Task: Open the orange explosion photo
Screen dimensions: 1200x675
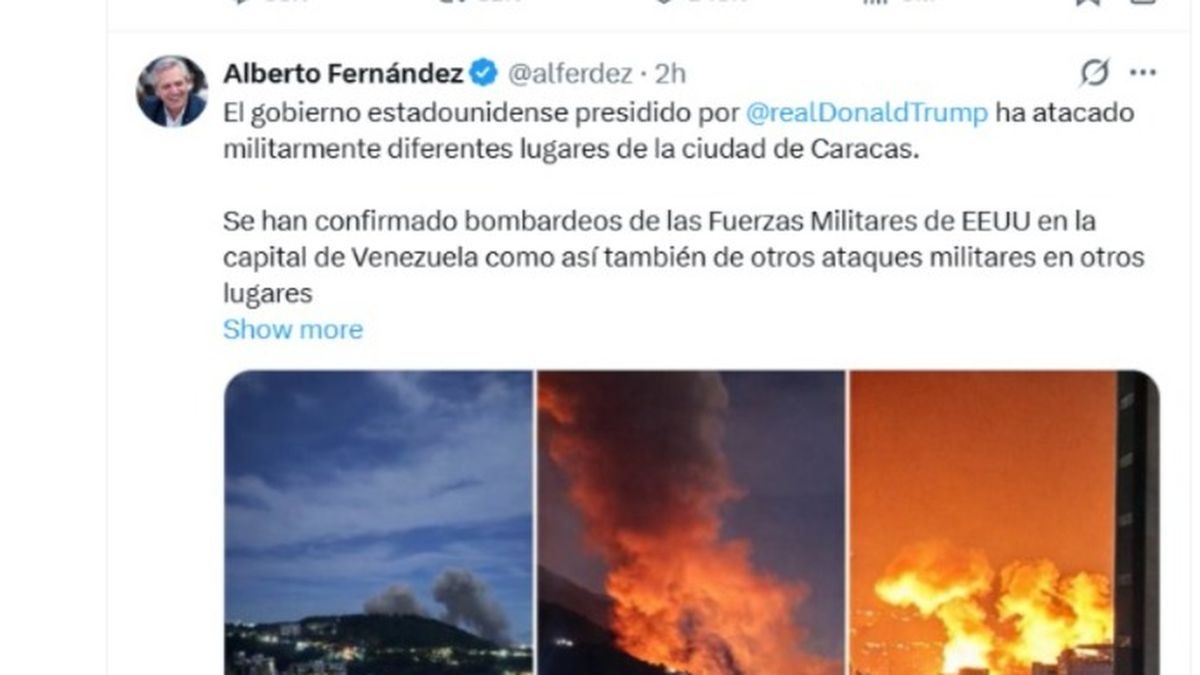Action: (1004, 522)
